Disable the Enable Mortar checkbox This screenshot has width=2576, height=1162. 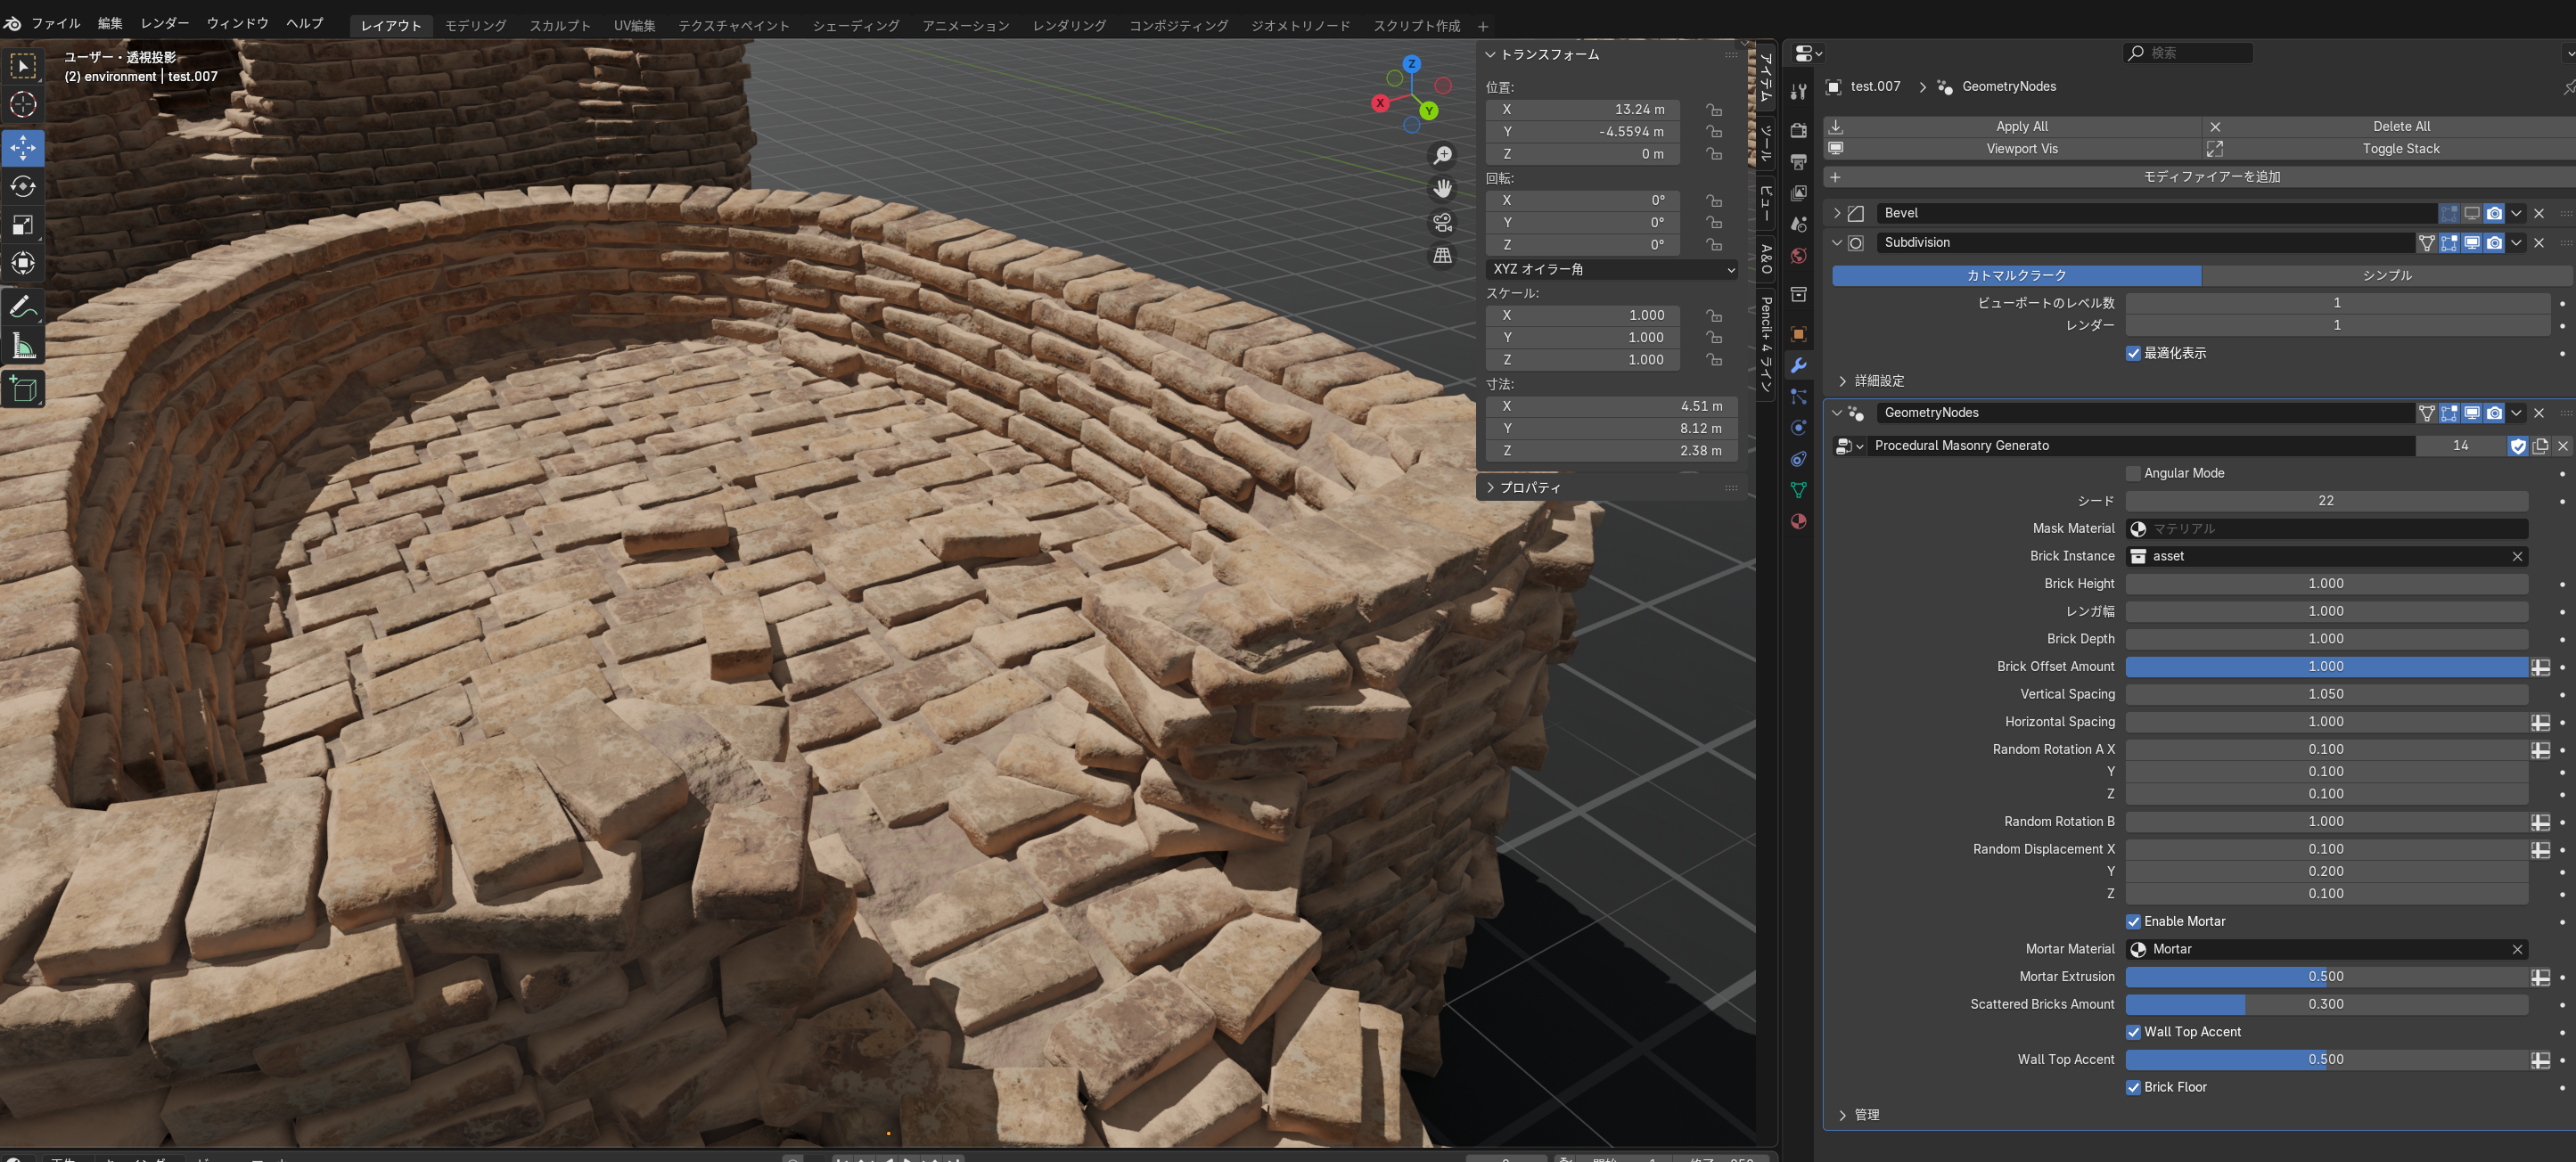2133,921
